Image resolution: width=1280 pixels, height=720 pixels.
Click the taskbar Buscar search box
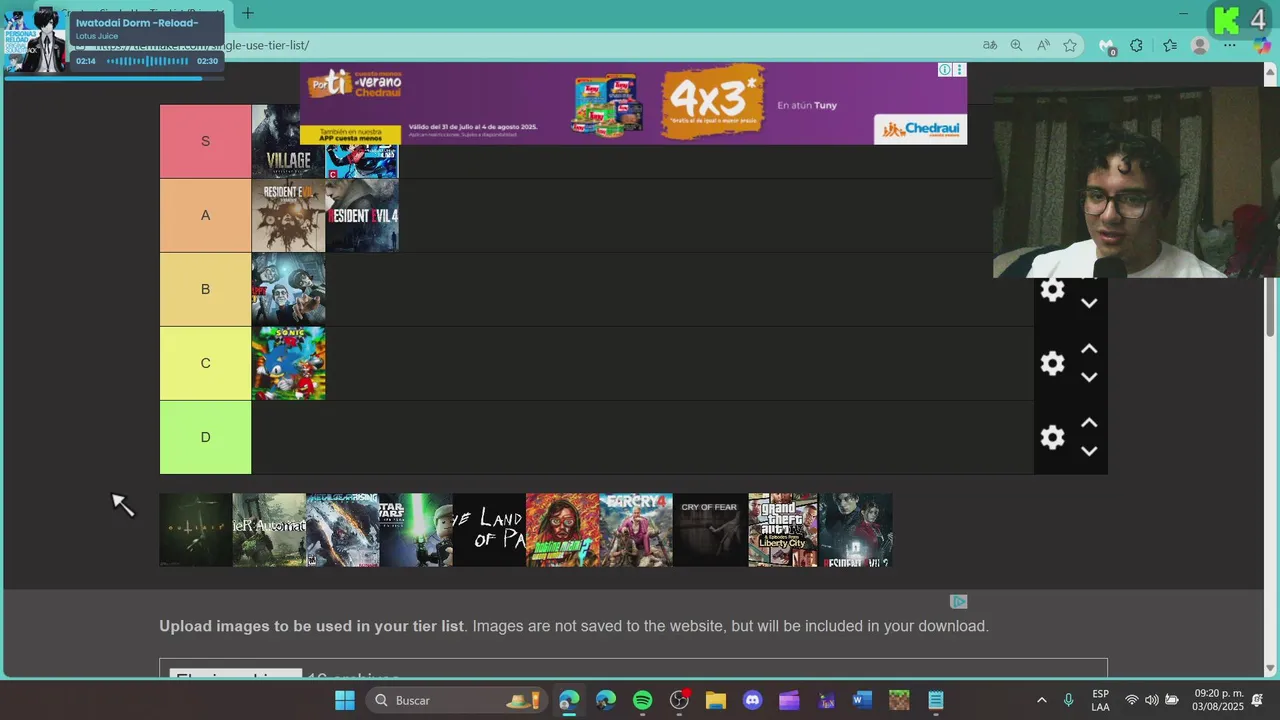(457, 700)
